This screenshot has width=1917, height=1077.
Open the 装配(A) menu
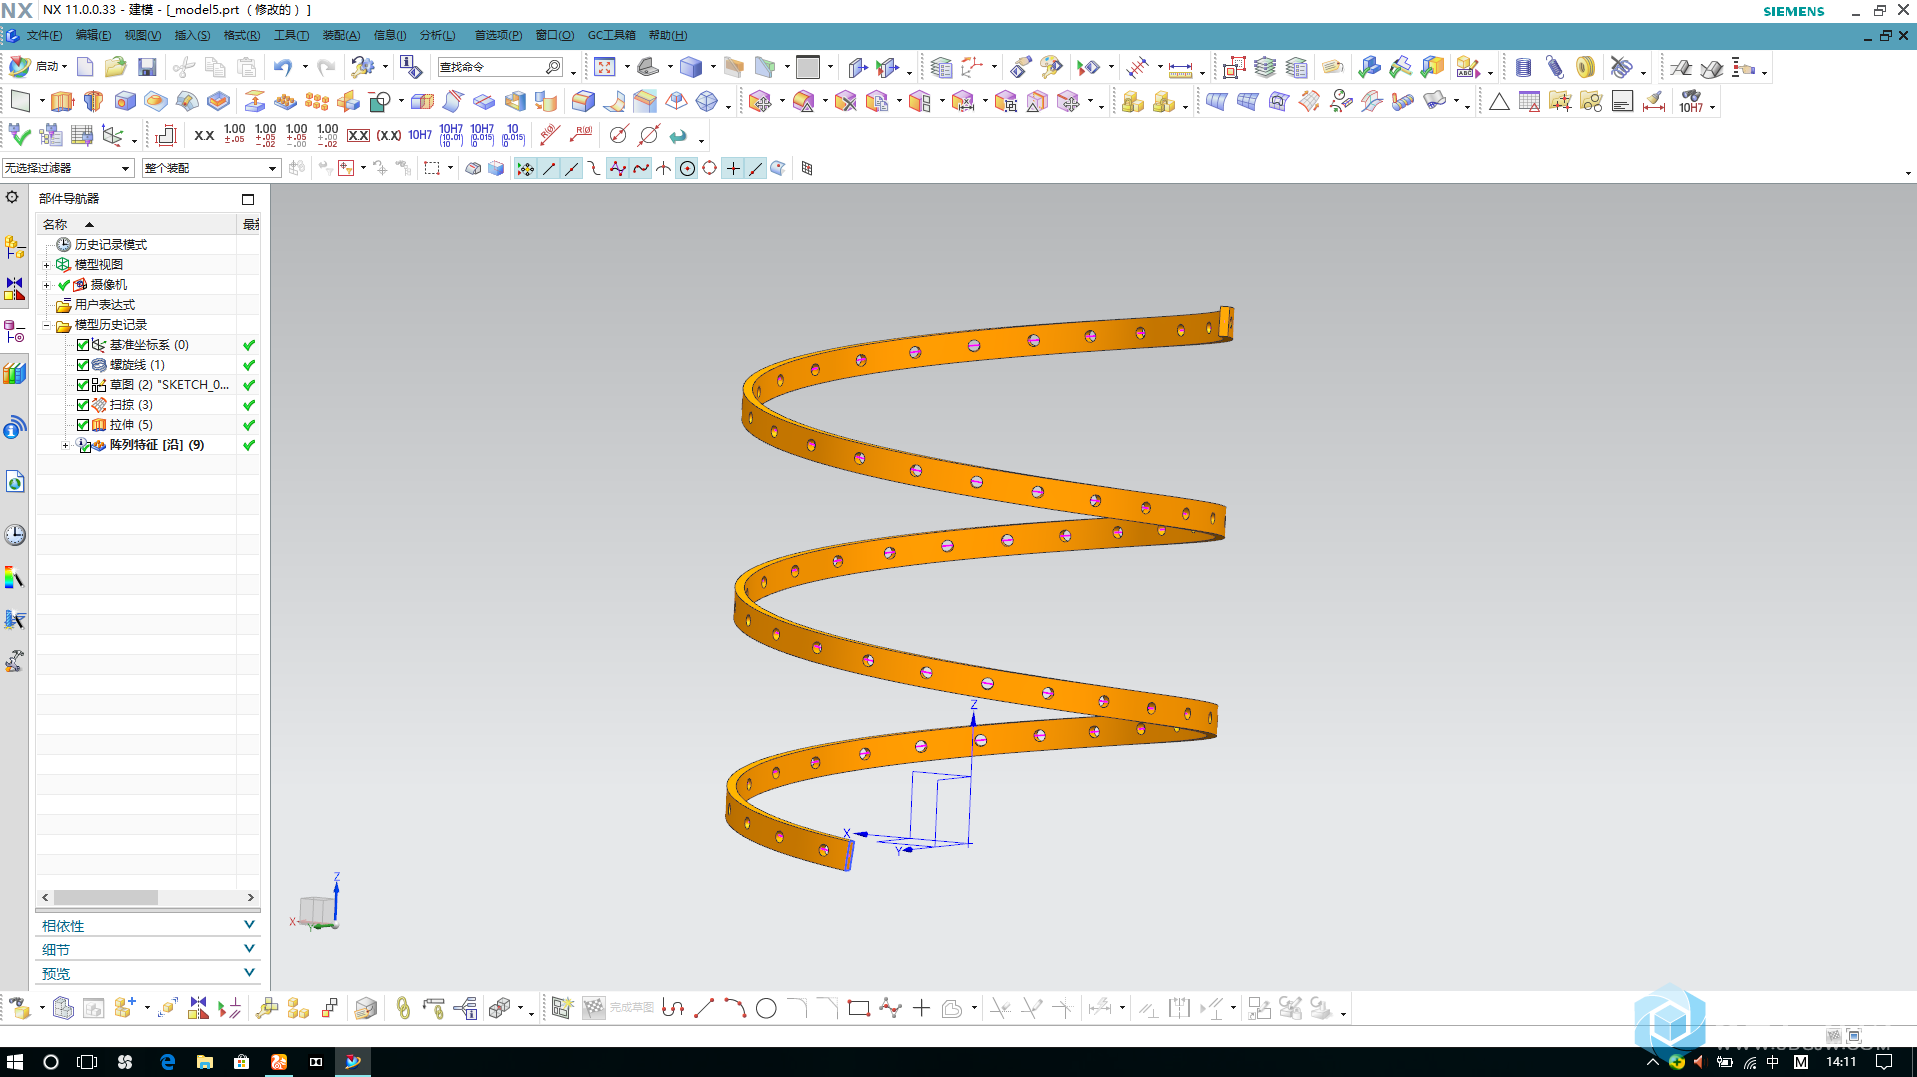pyautogui.click(x=341, y=35)
